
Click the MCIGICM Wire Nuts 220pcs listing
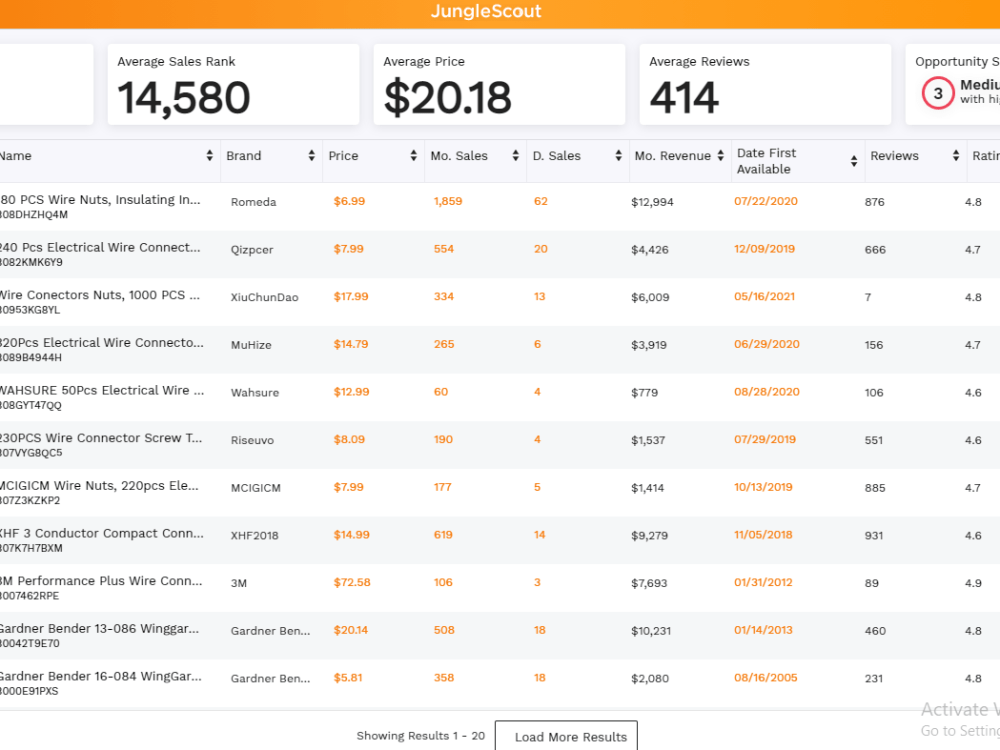[x=99, y=485]
